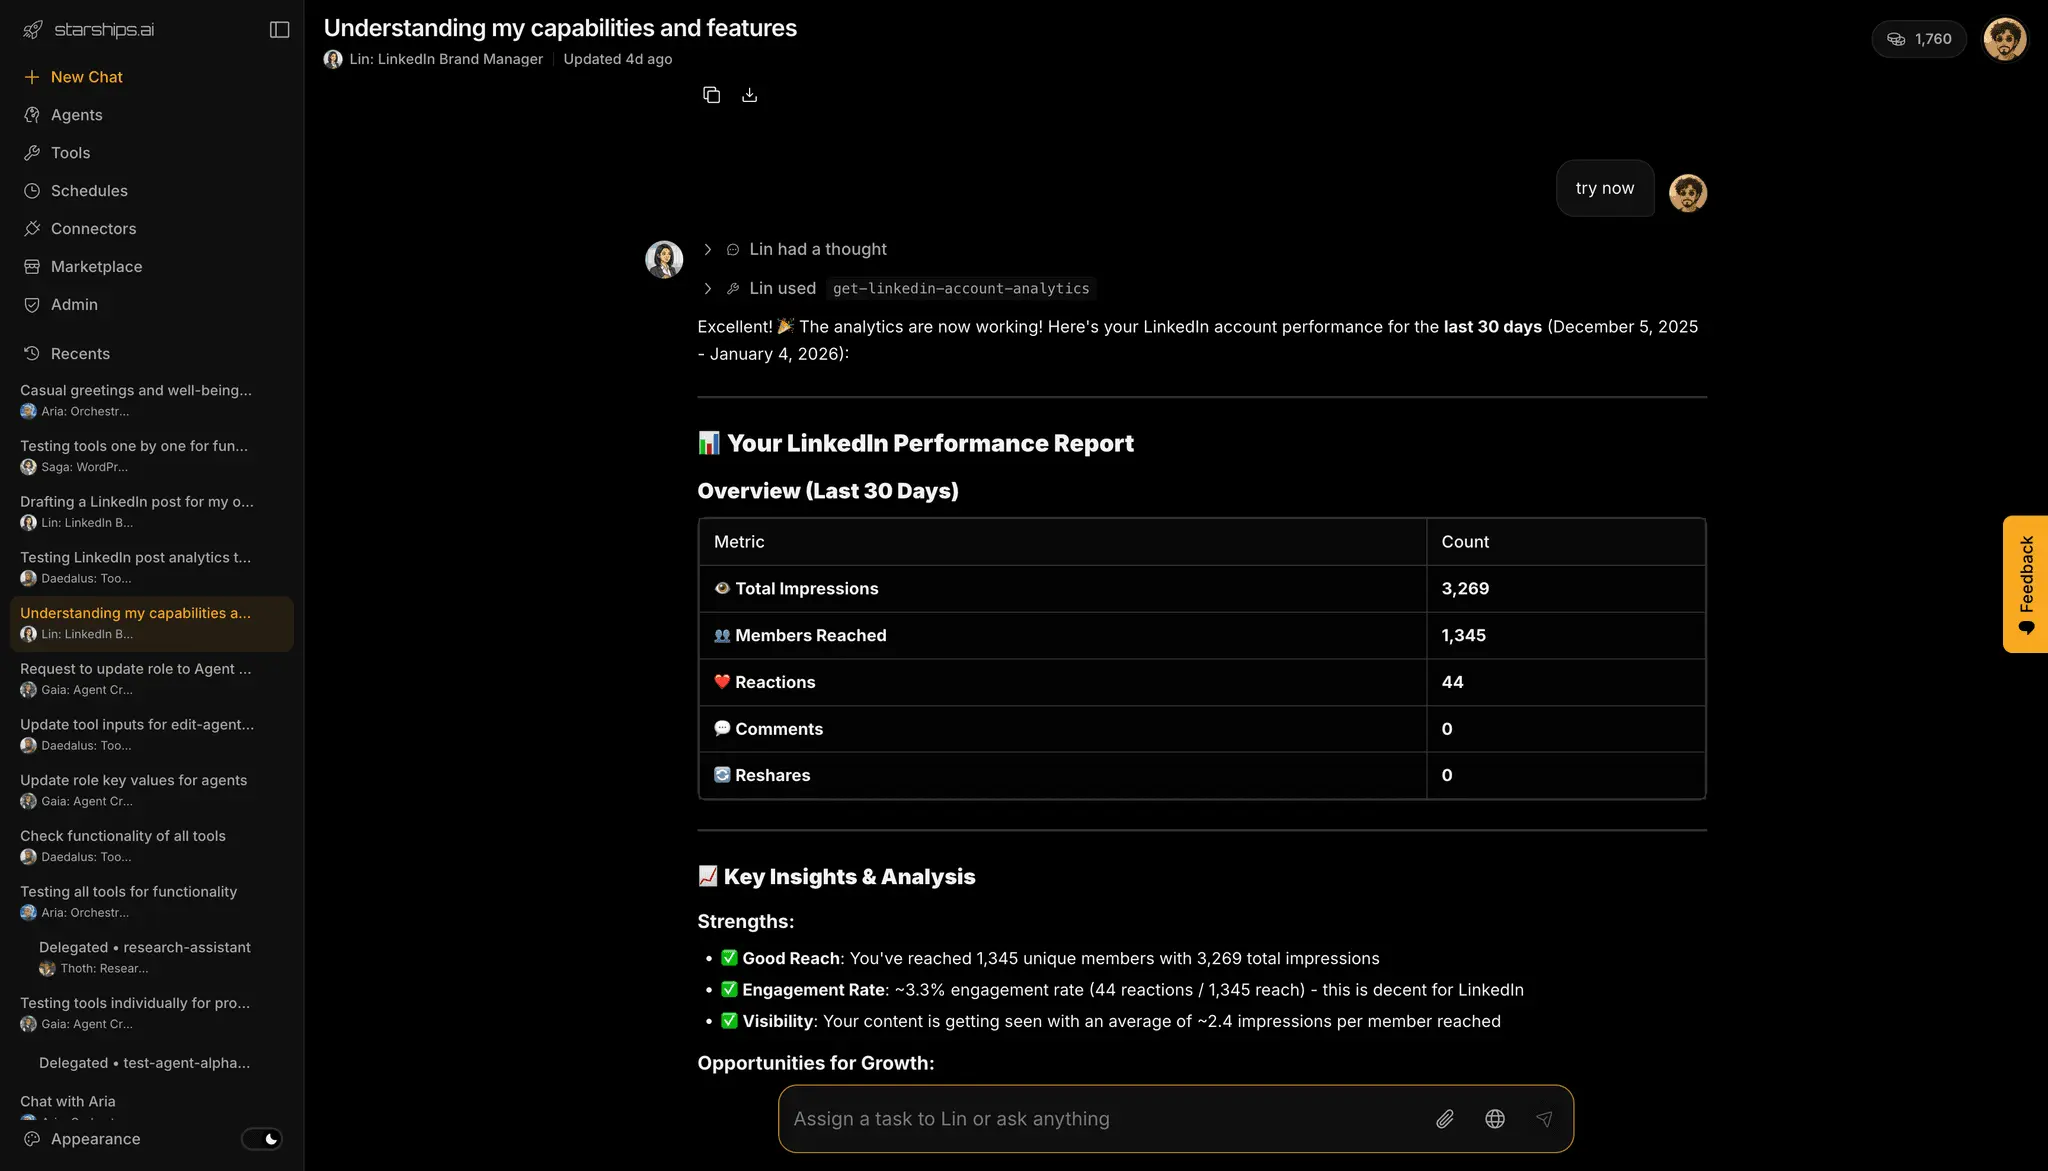Screen dimensions: 2048x1171
Task: Open the user profile avatar menu
Action: point(2005,39)
